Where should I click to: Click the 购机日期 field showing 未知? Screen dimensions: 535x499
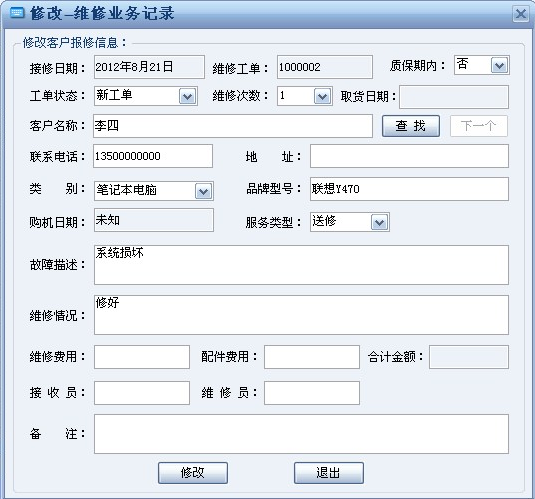coord(154,220)
